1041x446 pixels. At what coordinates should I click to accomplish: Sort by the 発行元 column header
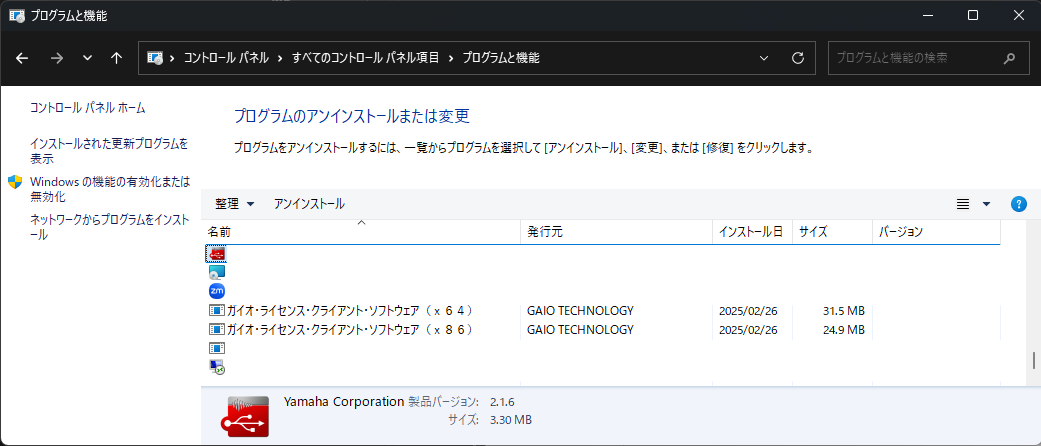click(545, 232)
